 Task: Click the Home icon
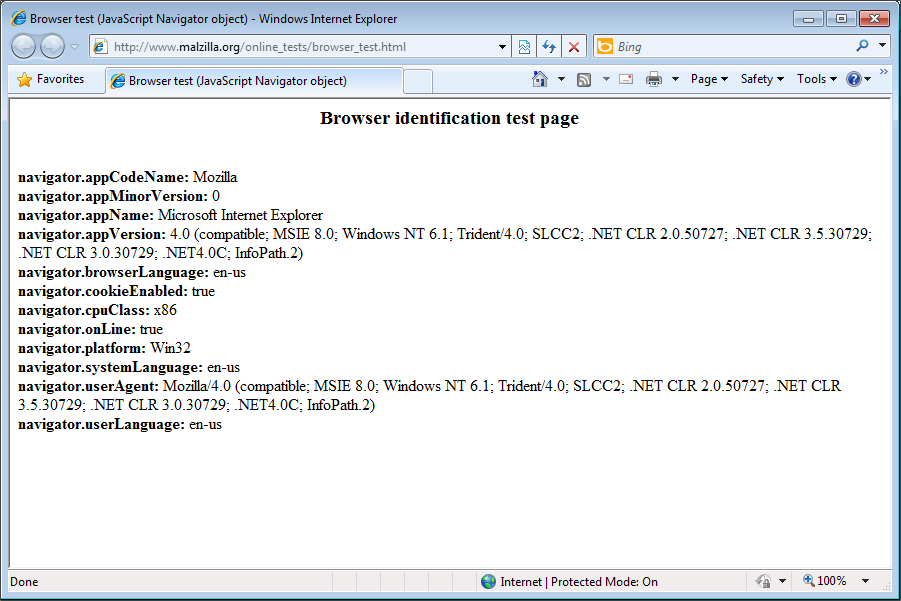click(x=540, y=79)
